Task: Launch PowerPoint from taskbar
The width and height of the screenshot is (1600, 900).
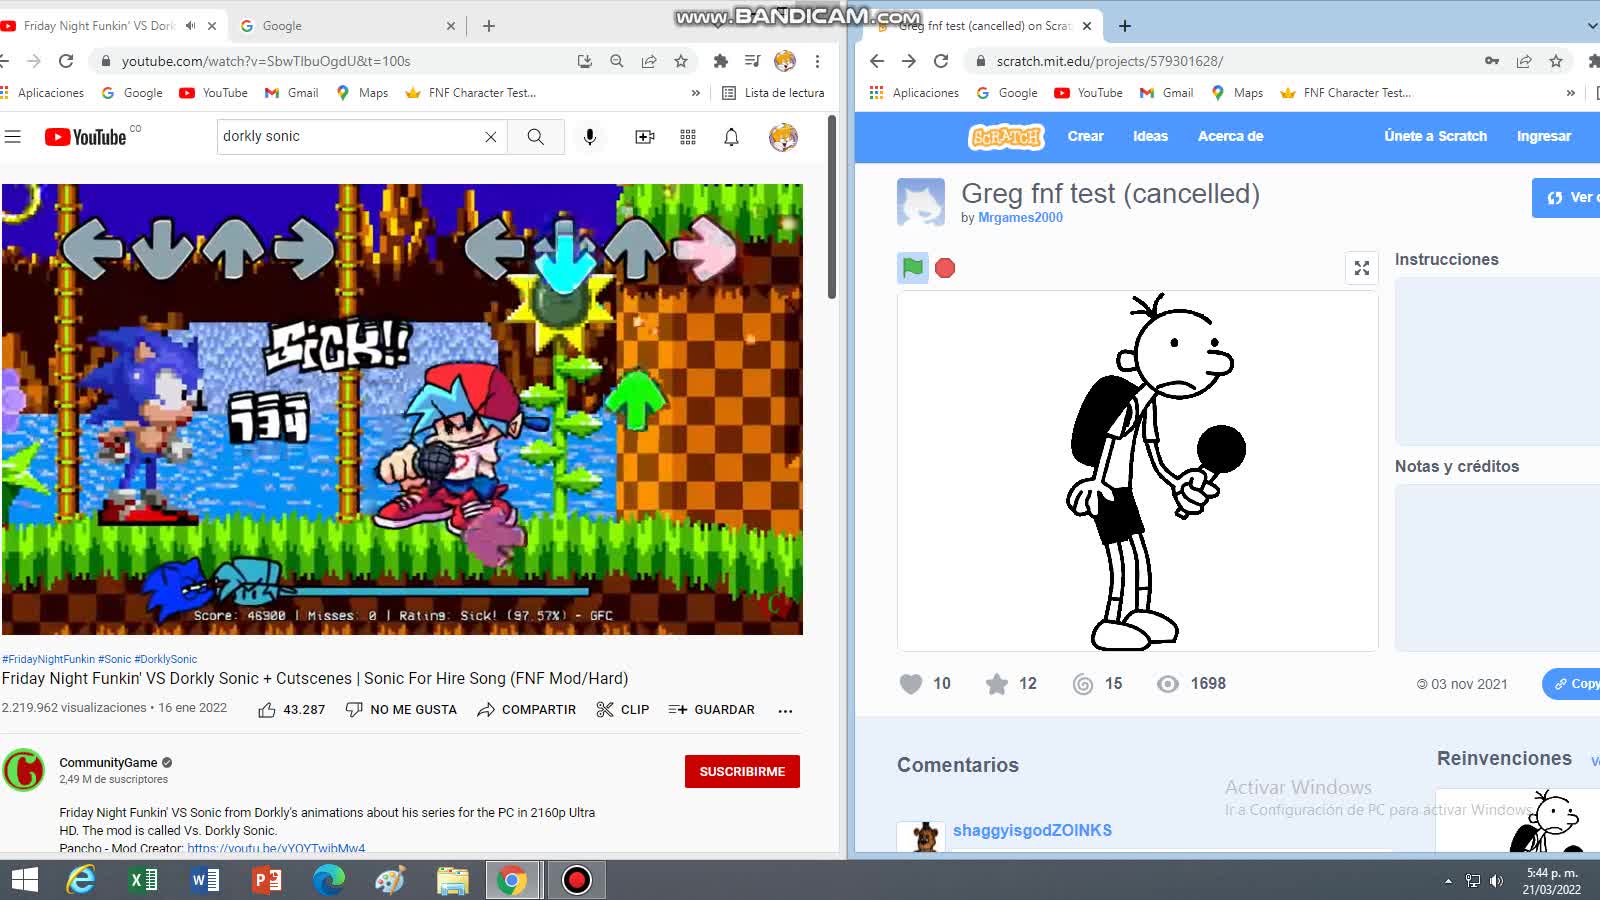Action: tap(267, 880)
